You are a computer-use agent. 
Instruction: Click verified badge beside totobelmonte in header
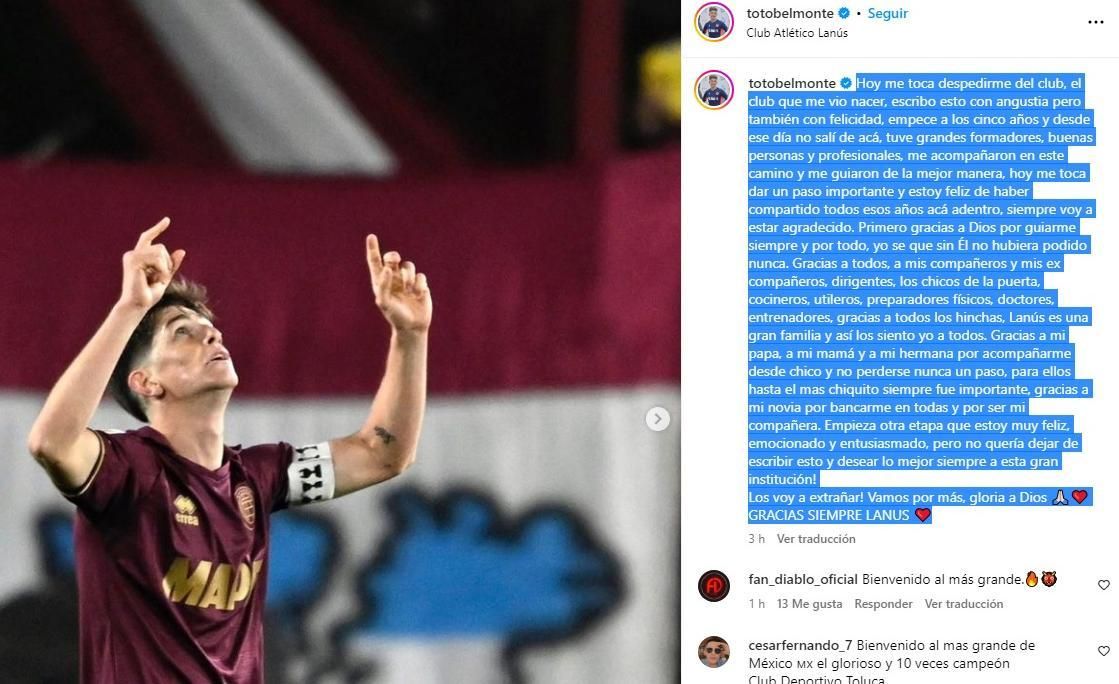point(844,13)
